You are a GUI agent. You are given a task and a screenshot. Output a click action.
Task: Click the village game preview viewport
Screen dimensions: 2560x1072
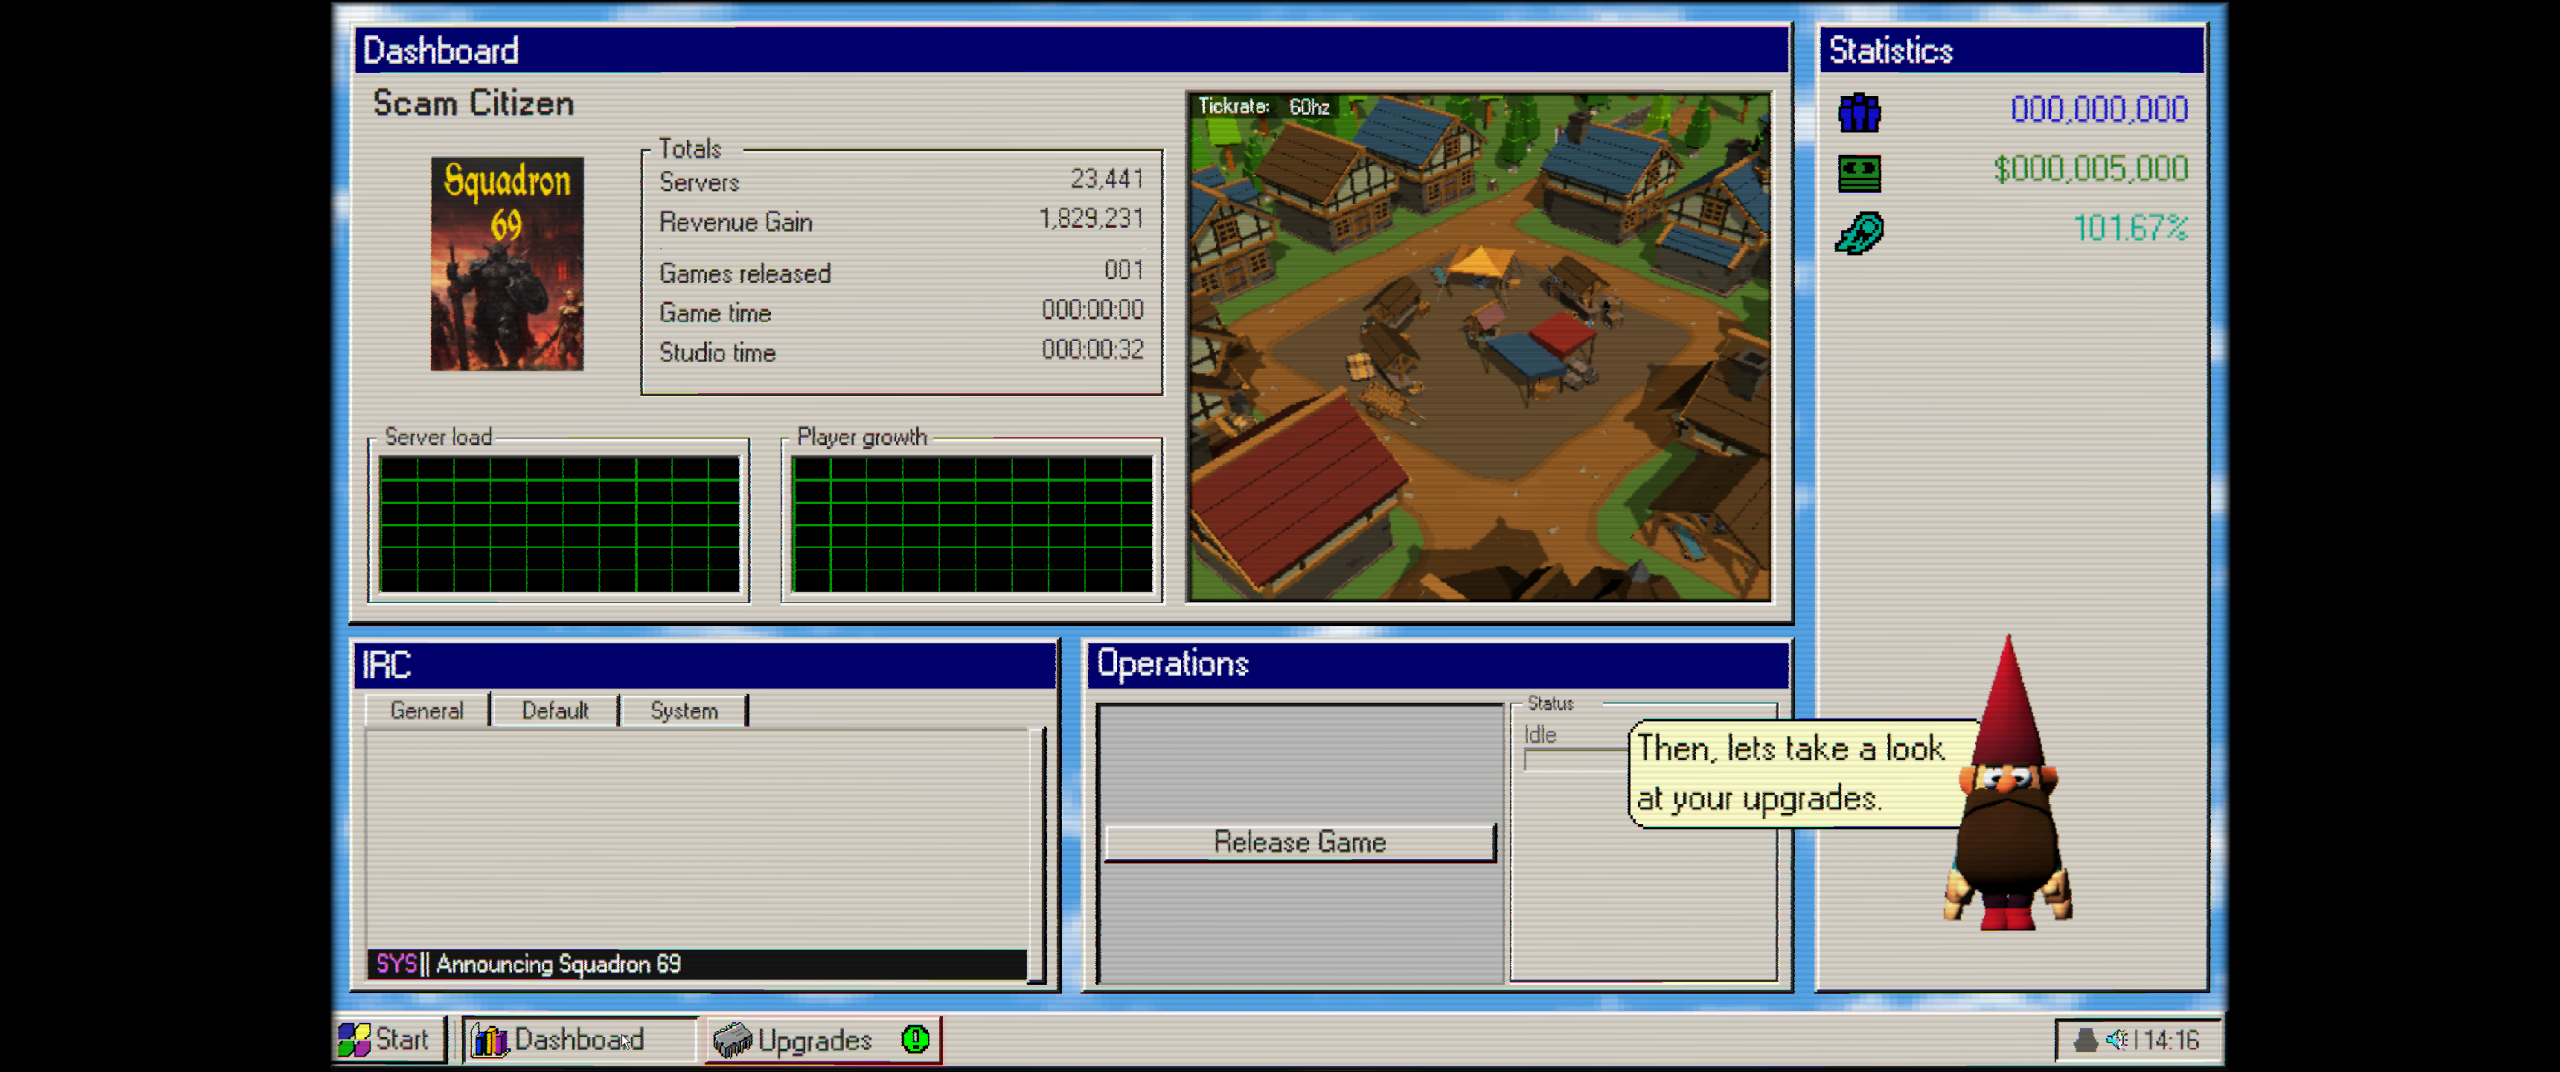[x=1478, y=348]
